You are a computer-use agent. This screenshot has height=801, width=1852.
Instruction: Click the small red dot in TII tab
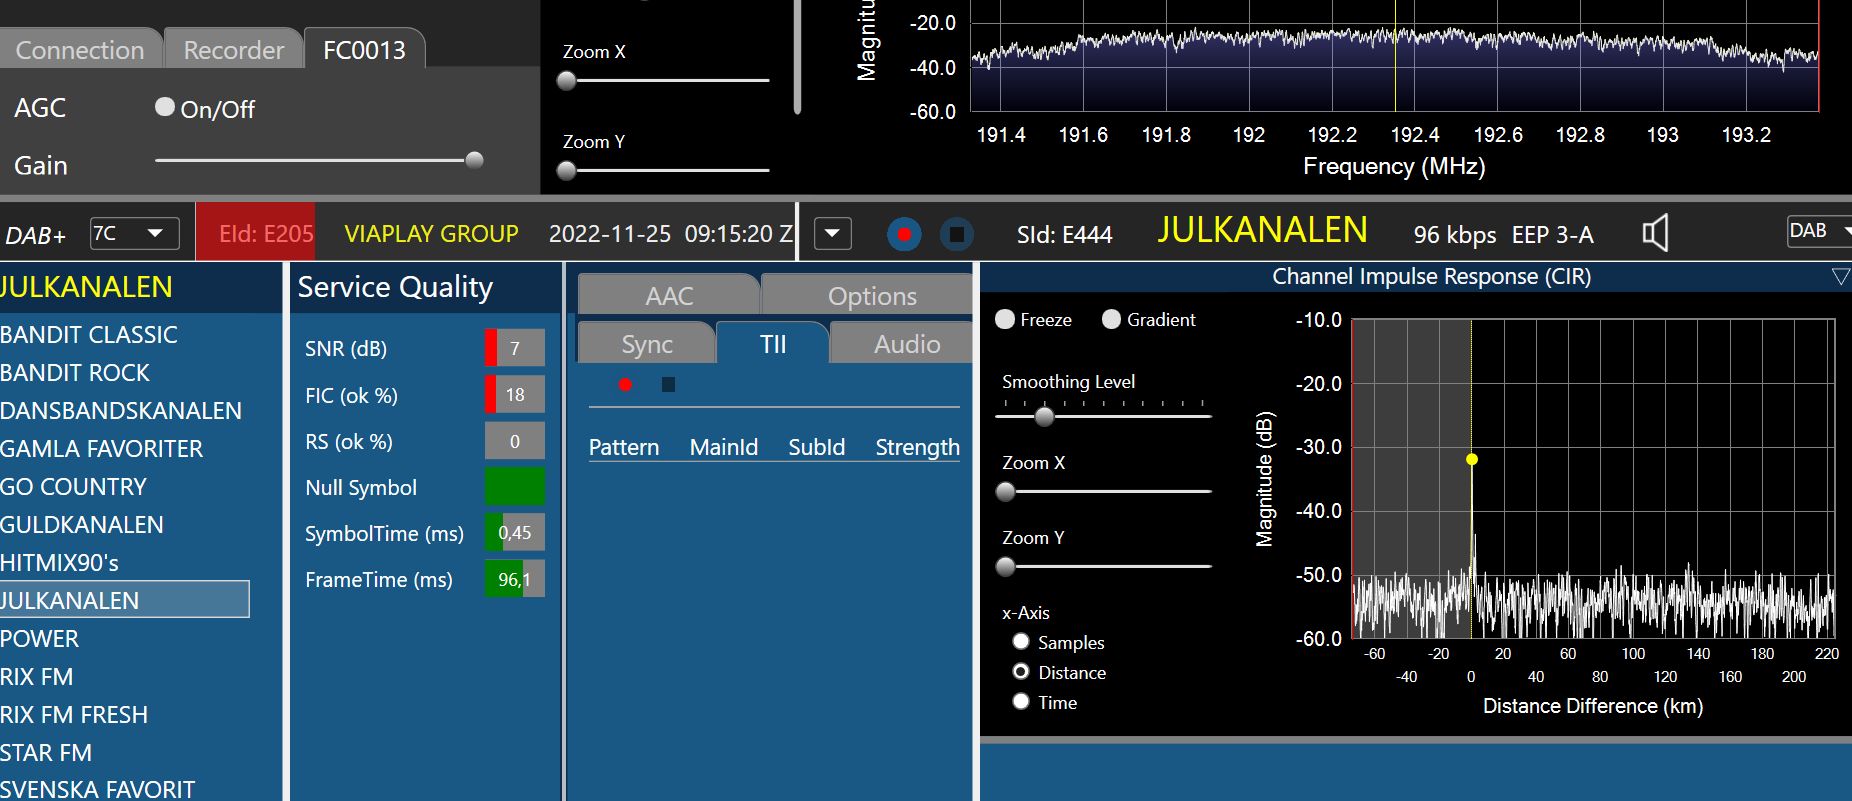click(625, 385)
